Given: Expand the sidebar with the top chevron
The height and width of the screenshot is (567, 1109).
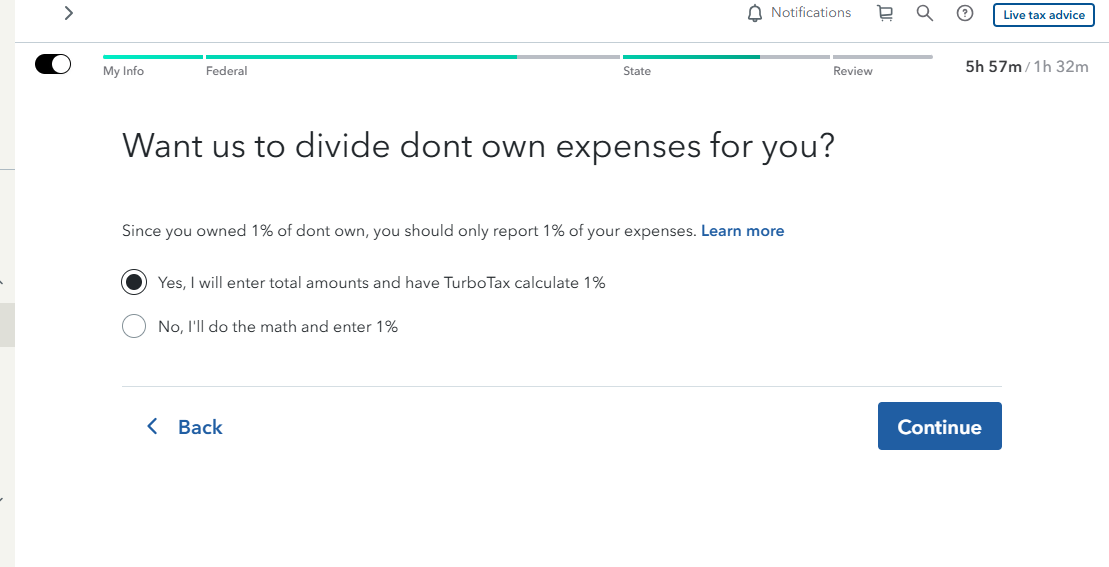Looking at the screenshot, I should [69, 13].
